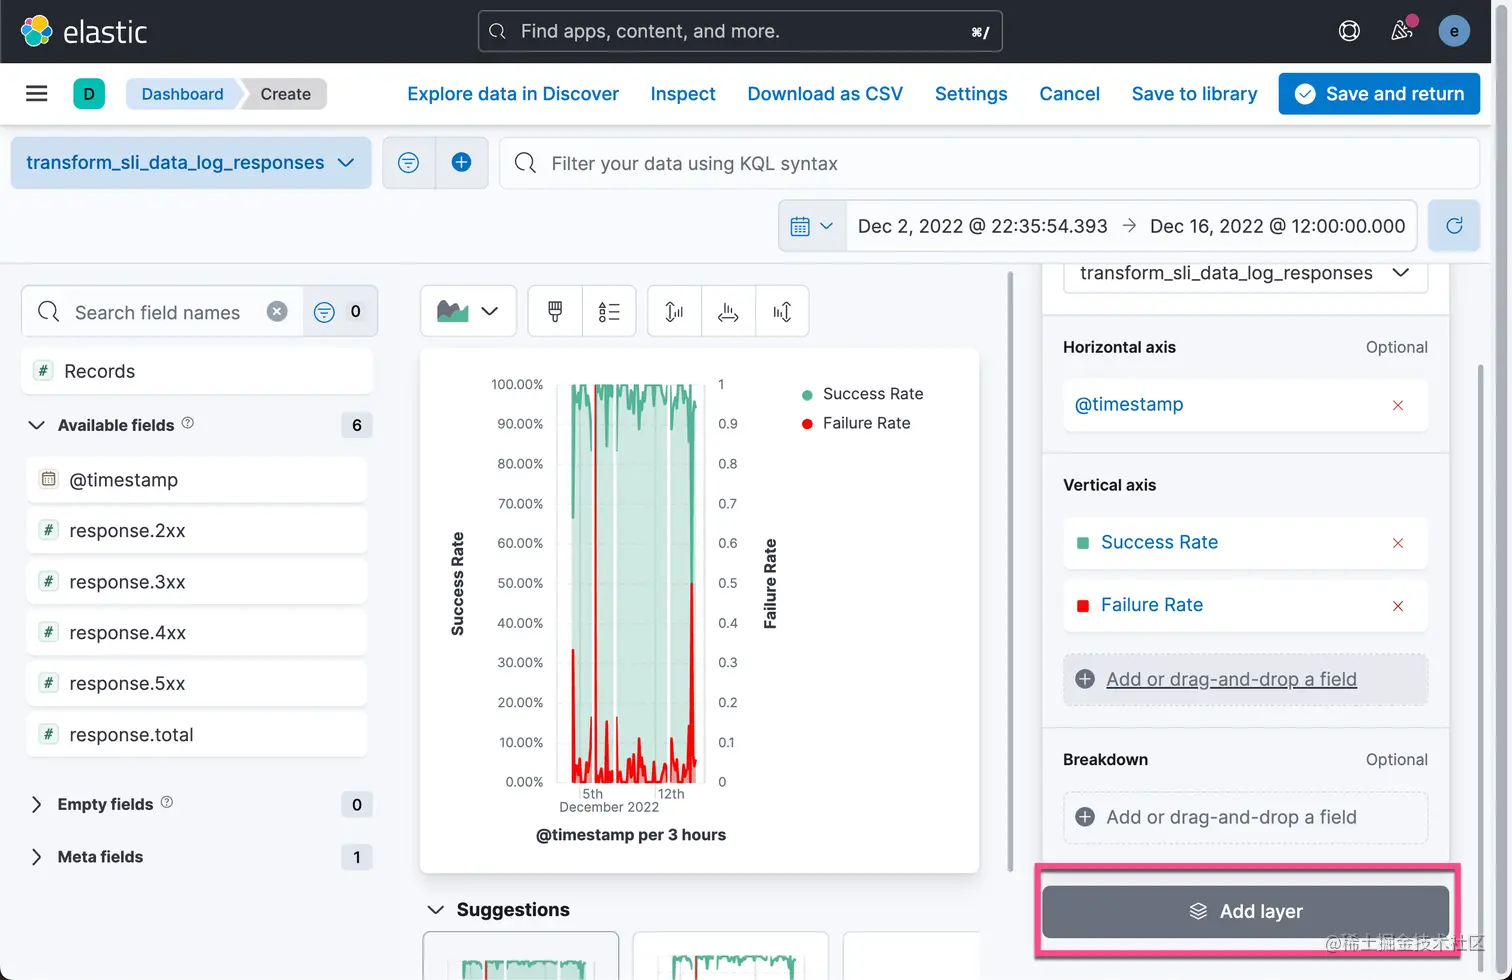Add a filter with the plus icon
1512x980 pixels.
click(461, 163)
